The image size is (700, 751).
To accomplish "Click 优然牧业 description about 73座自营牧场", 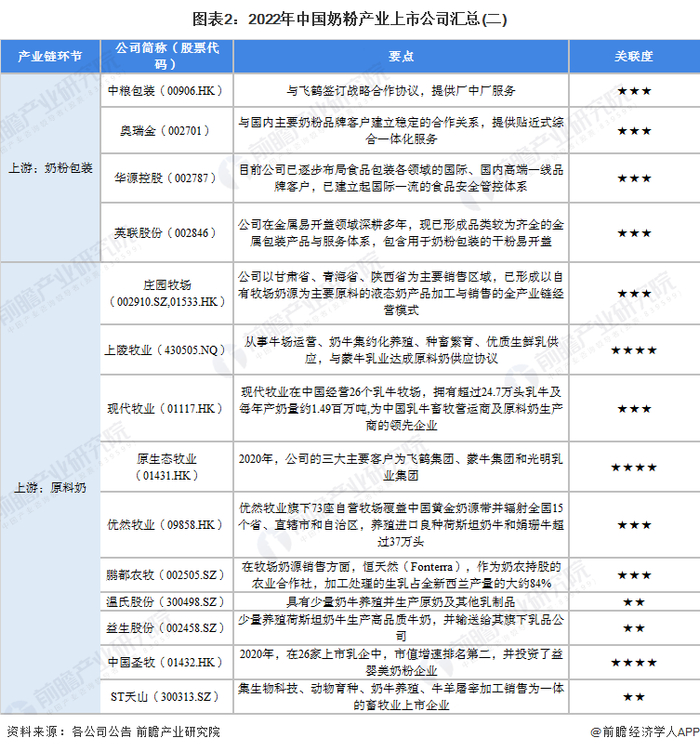I will click(401, 524).
